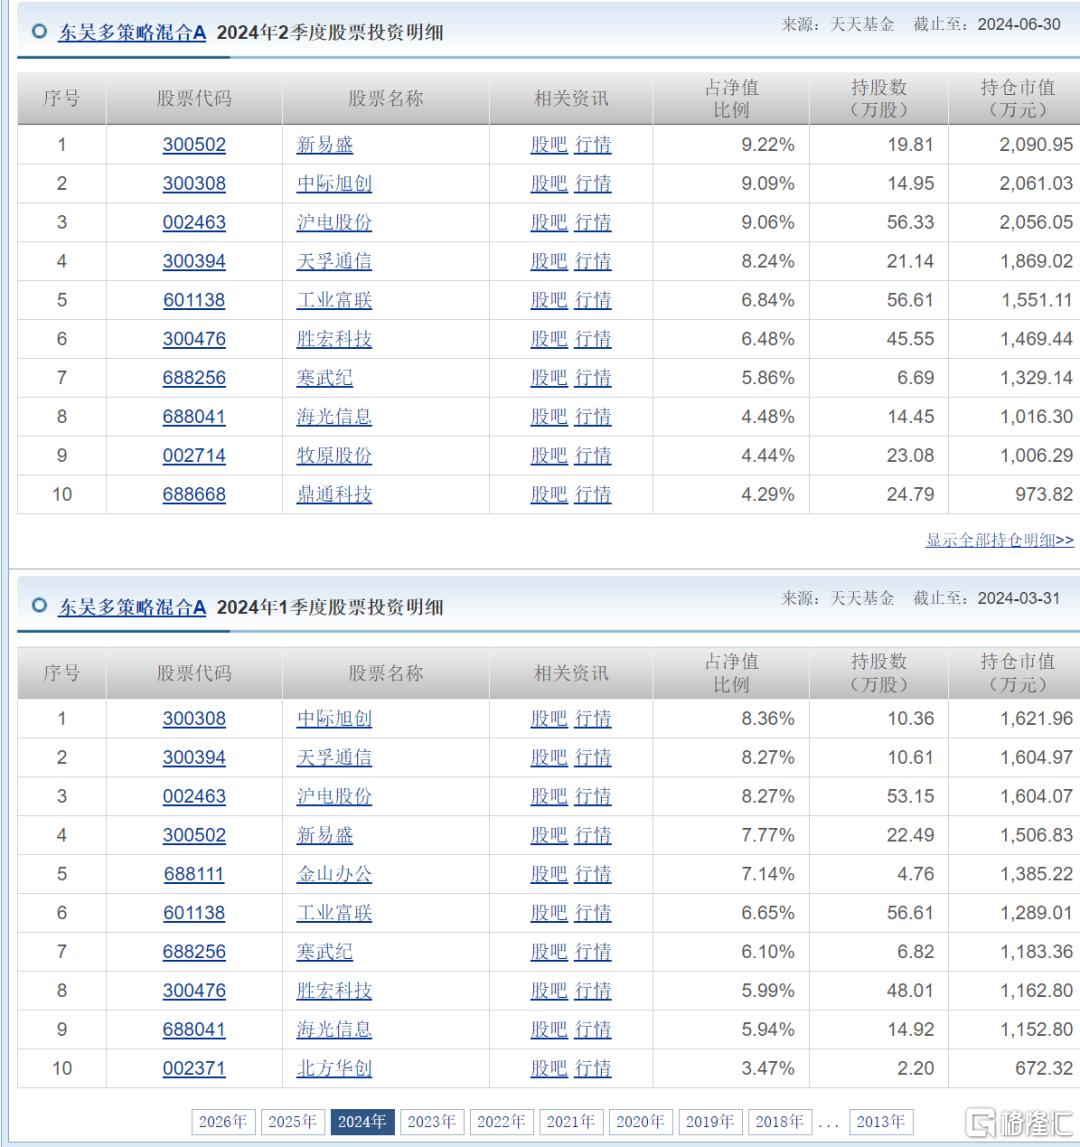Open the 2019年 year tab
This screenshot has width=1080, height=1147.
pos(710,1121)
